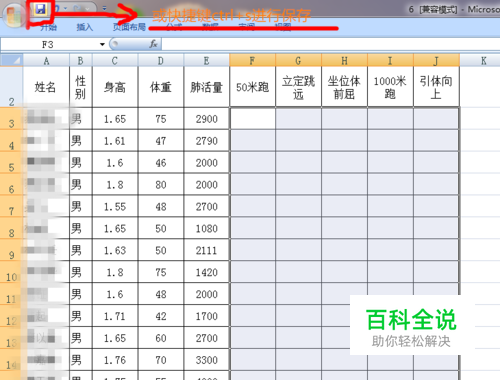This screenshot has width=500, height=380.
Task: Select column B header
Action: [81, 60]
